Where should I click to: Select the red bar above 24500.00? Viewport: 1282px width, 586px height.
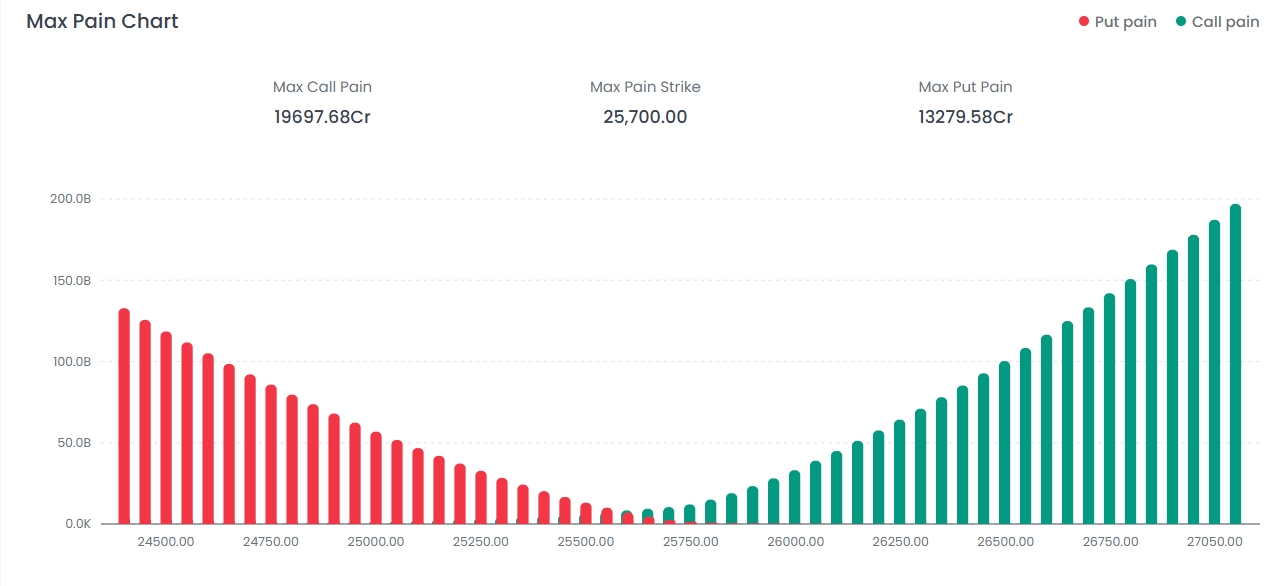click(x=166, y=428)
